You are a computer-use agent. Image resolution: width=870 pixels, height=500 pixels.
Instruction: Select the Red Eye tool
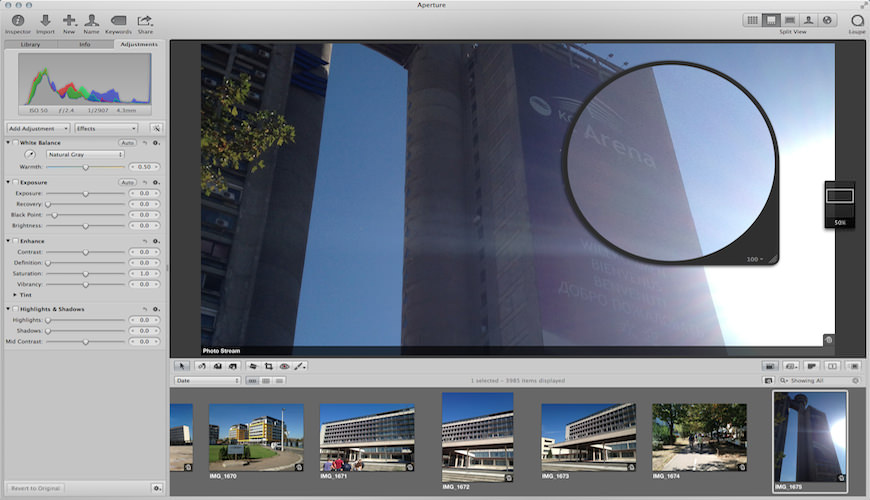[284, 366]
